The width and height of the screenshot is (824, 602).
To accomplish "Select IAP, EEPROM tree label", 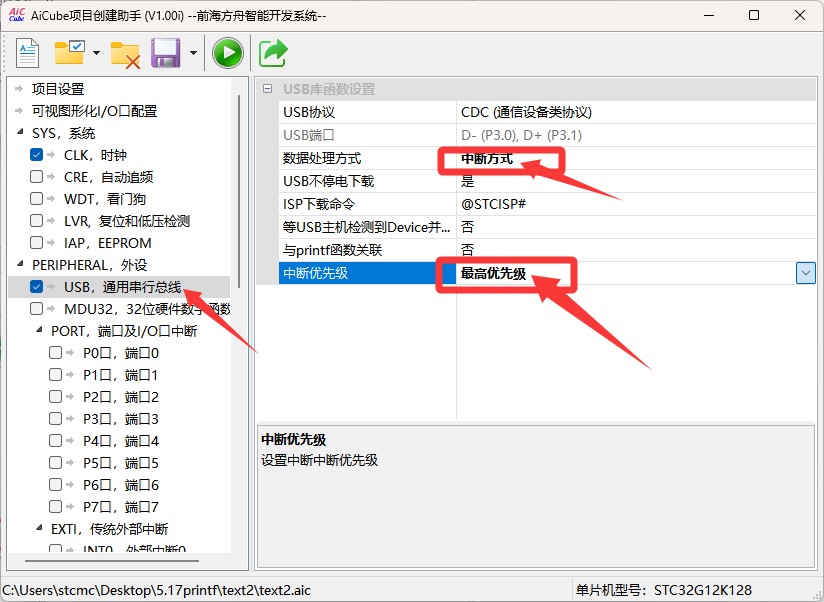I will [108, 243].
